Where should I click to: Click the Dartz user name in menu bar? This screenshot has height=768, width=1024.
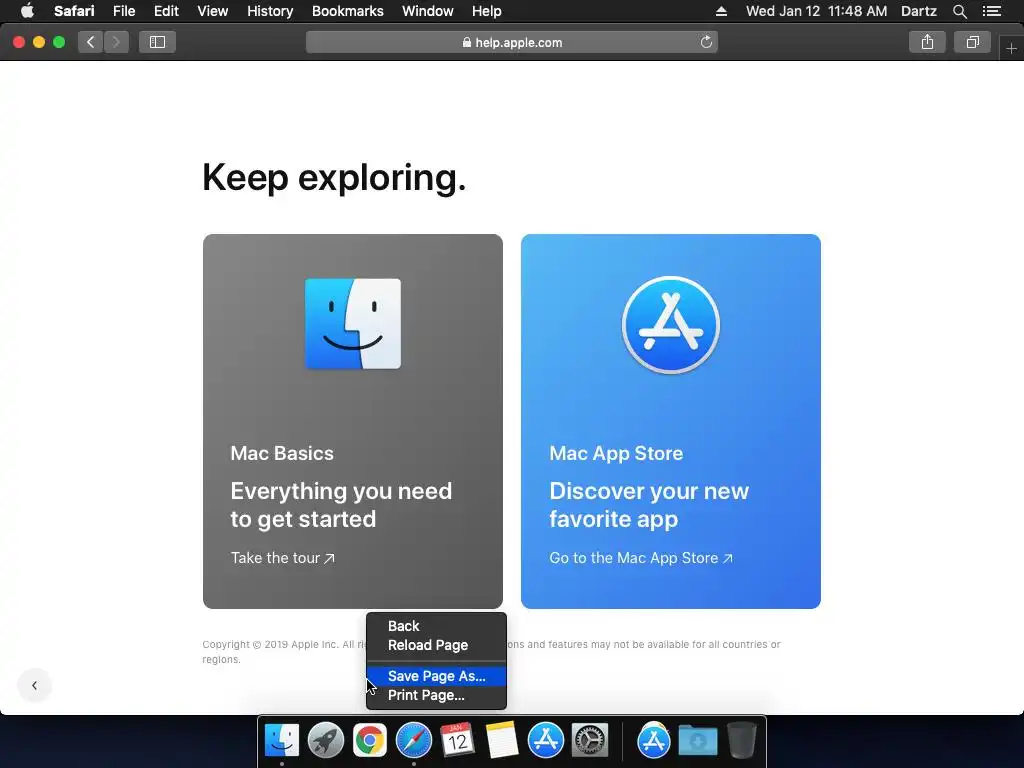click(918, 11)
